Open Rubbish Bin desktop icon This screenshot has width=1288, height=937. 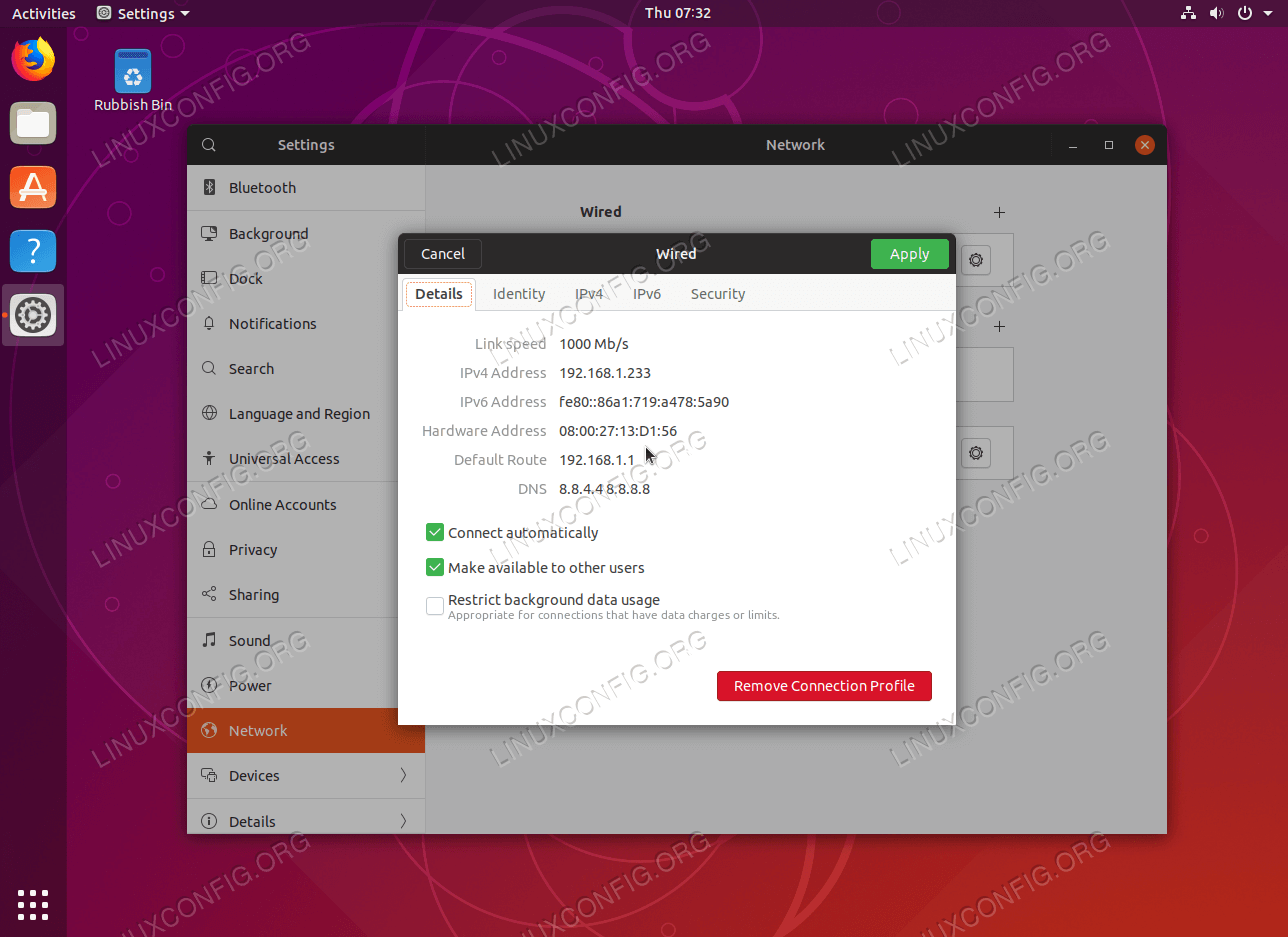tap(133, 80)
